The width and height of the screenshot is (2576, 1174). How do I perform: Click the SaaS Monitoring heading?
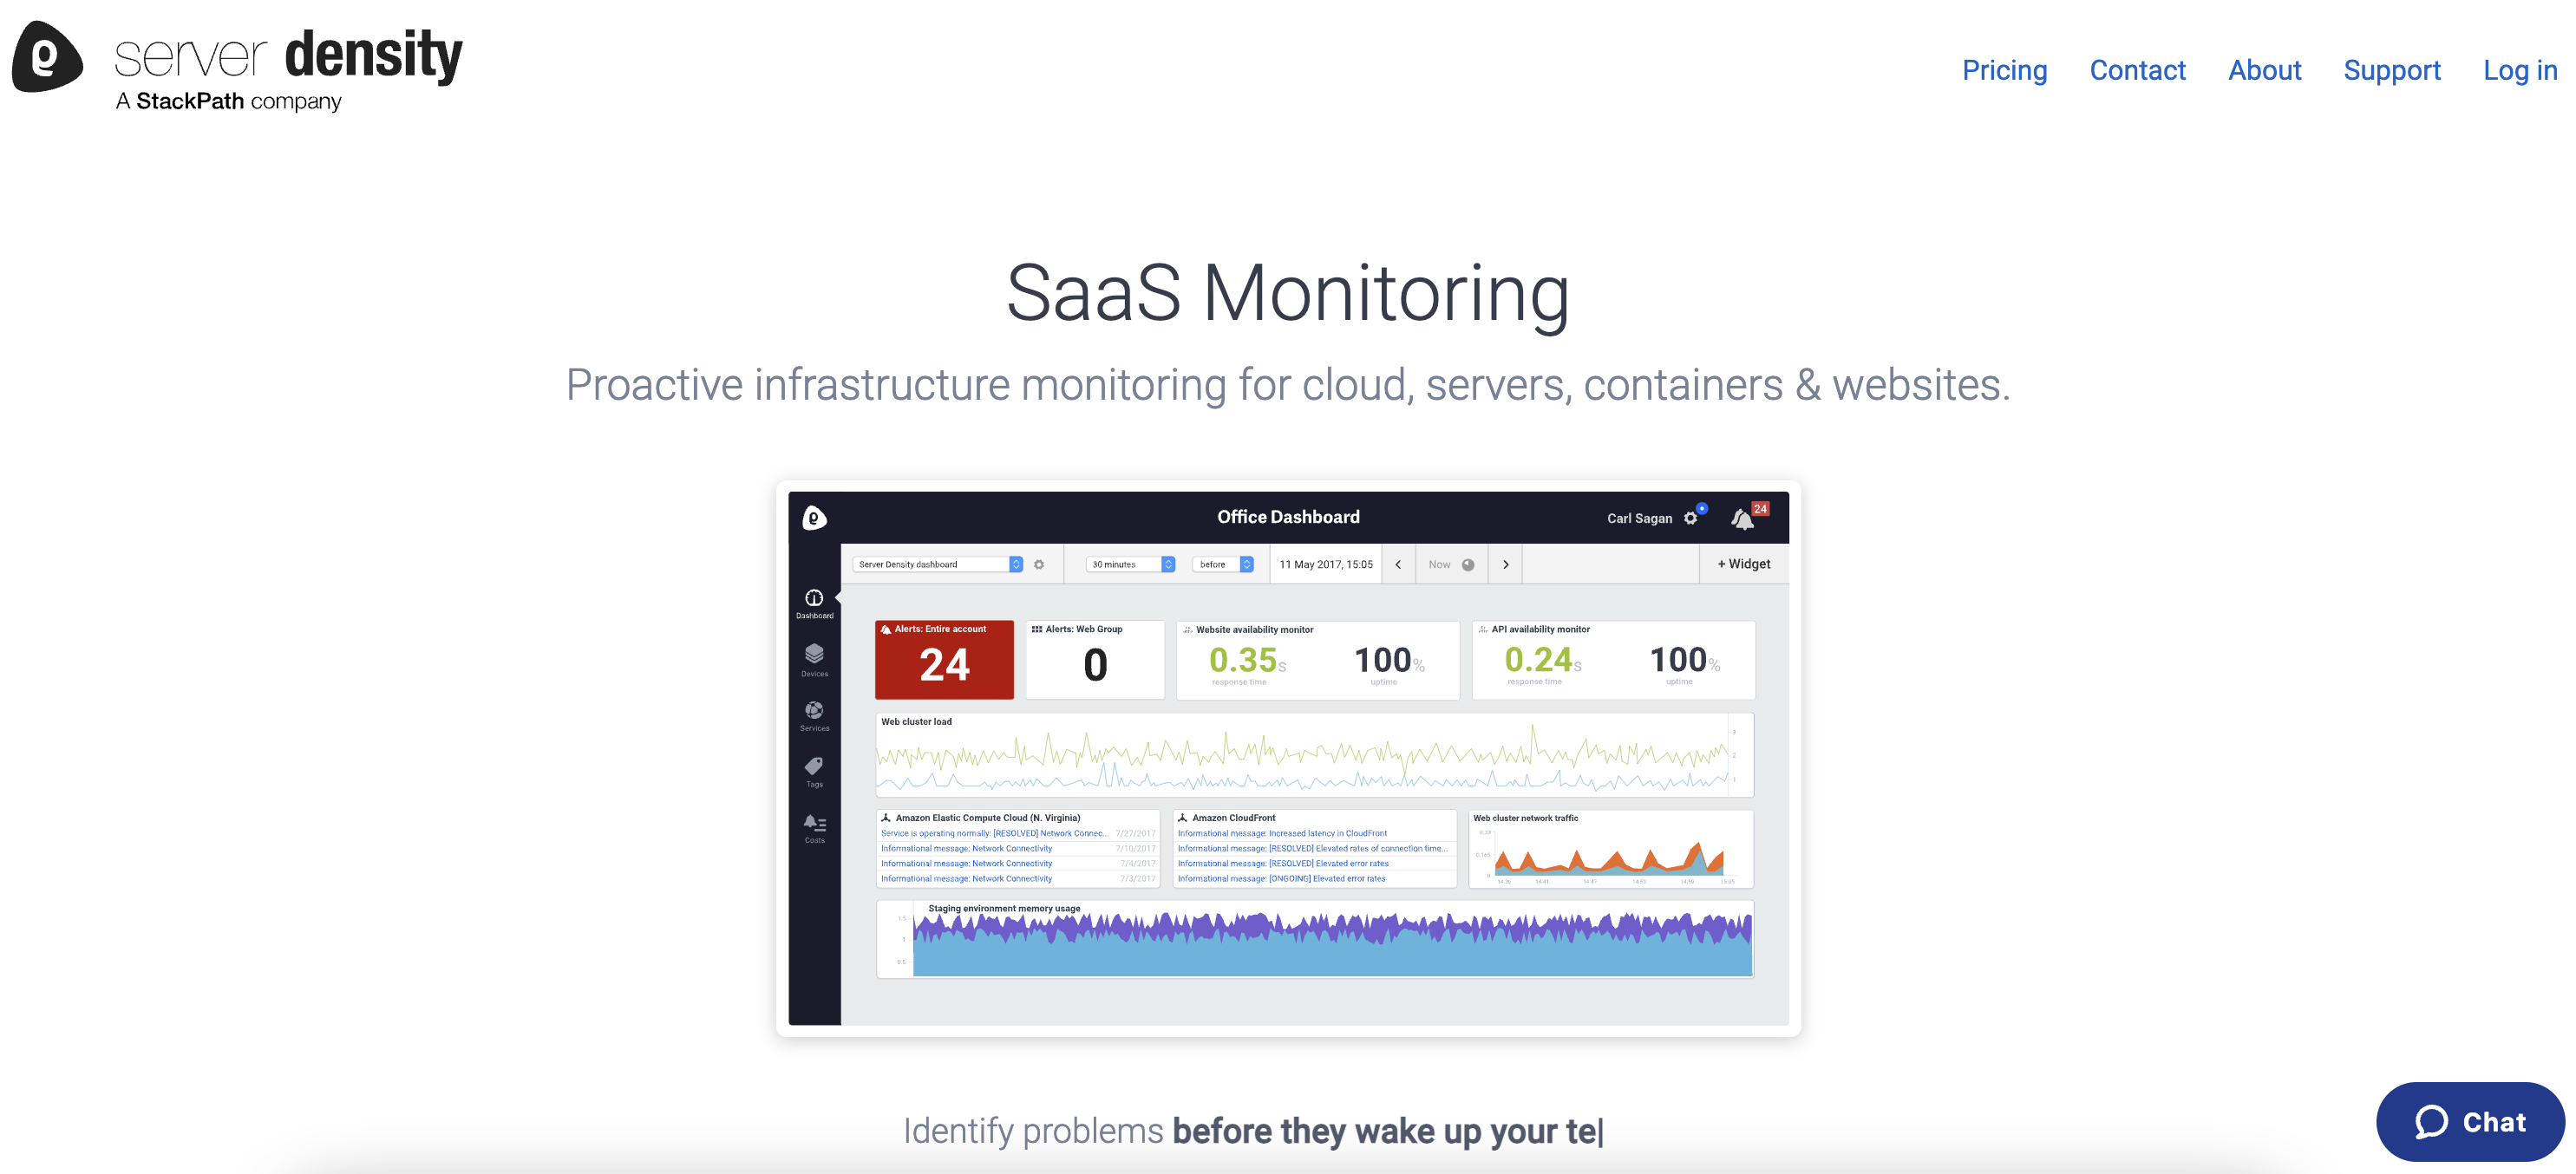click(1288, 293)
